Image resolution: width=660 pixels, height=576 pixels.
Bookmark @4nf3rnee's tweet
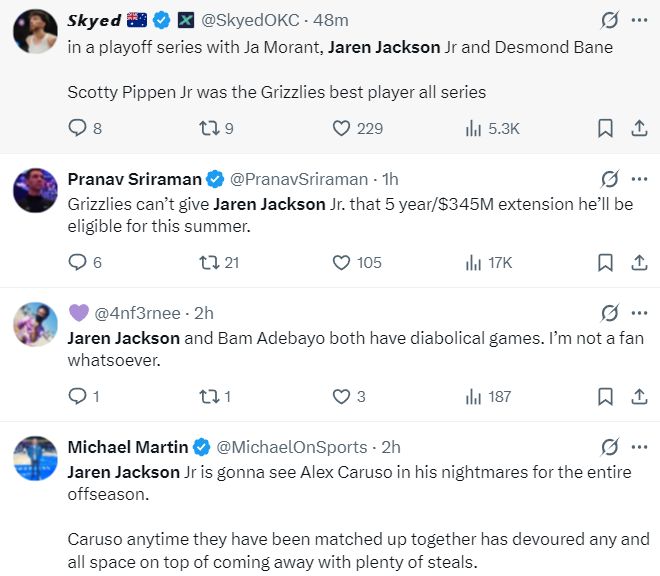[x=605, y=397]
